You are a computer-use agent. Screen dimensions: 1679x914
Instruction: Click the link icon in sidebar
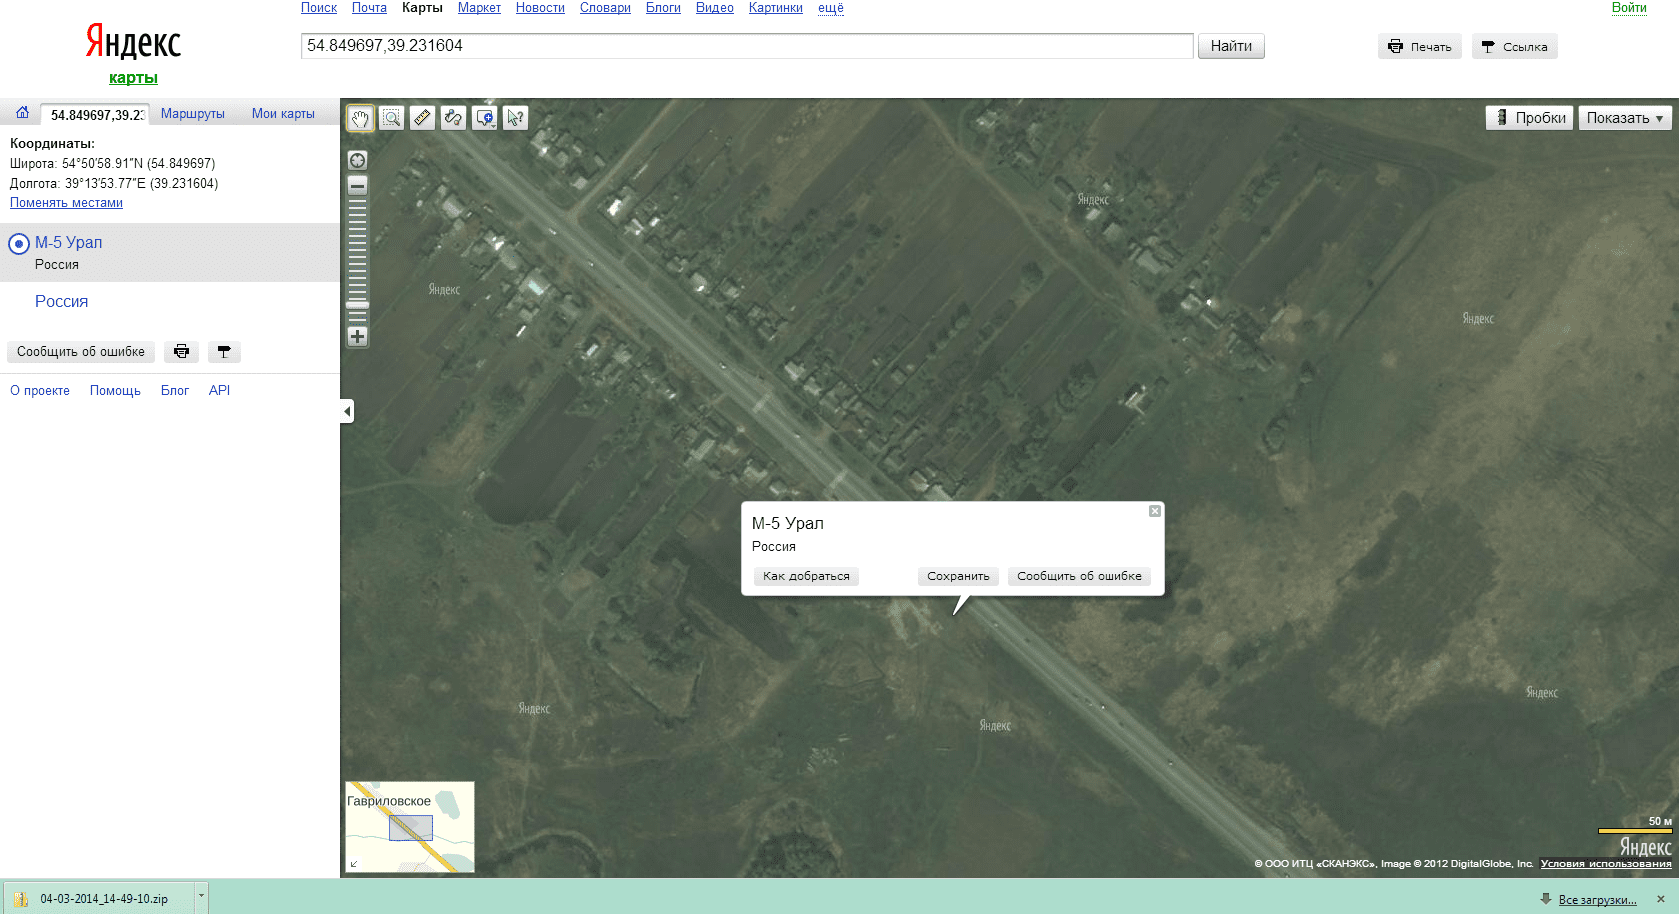point(224,352)
